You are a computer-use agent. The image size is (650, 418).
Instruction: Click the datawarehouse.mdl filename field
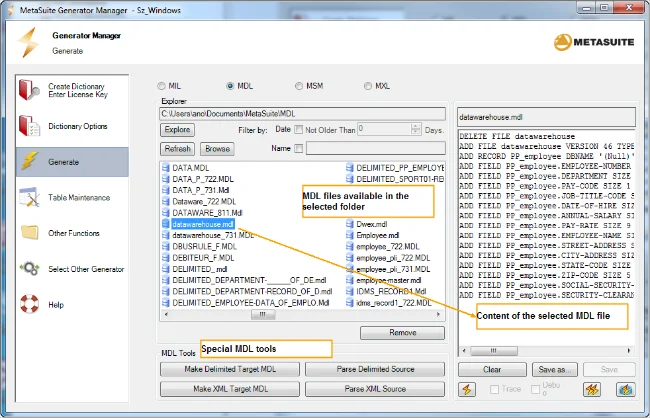(x=546, y=117)
